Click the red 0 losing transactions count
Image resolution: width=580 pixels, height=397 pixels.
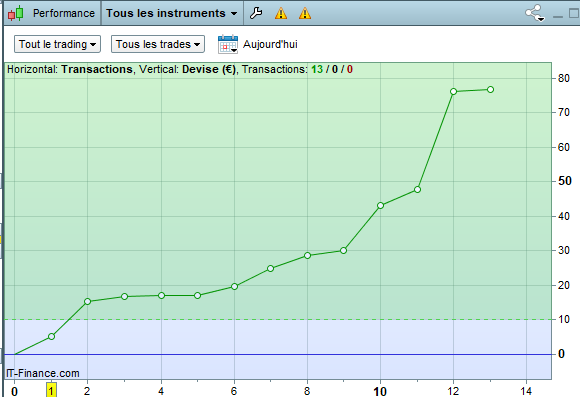[350, 69]
